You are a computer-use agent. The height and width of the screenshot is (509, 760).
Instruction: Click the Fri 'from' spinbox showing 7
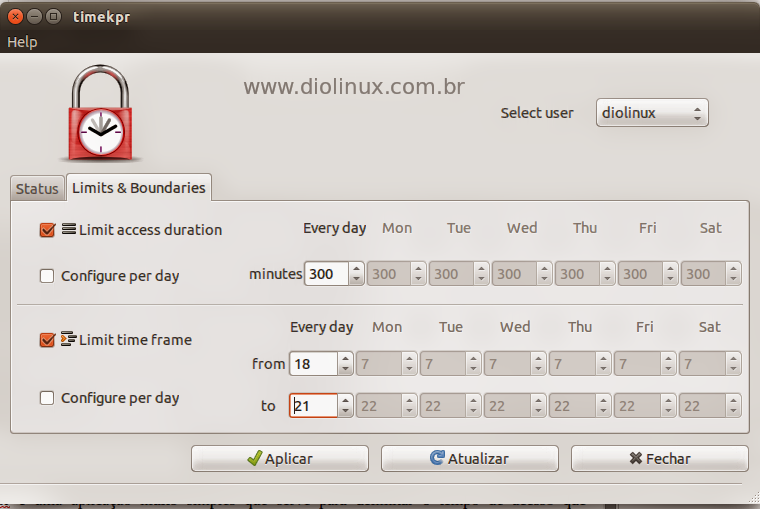click(645, 364)
